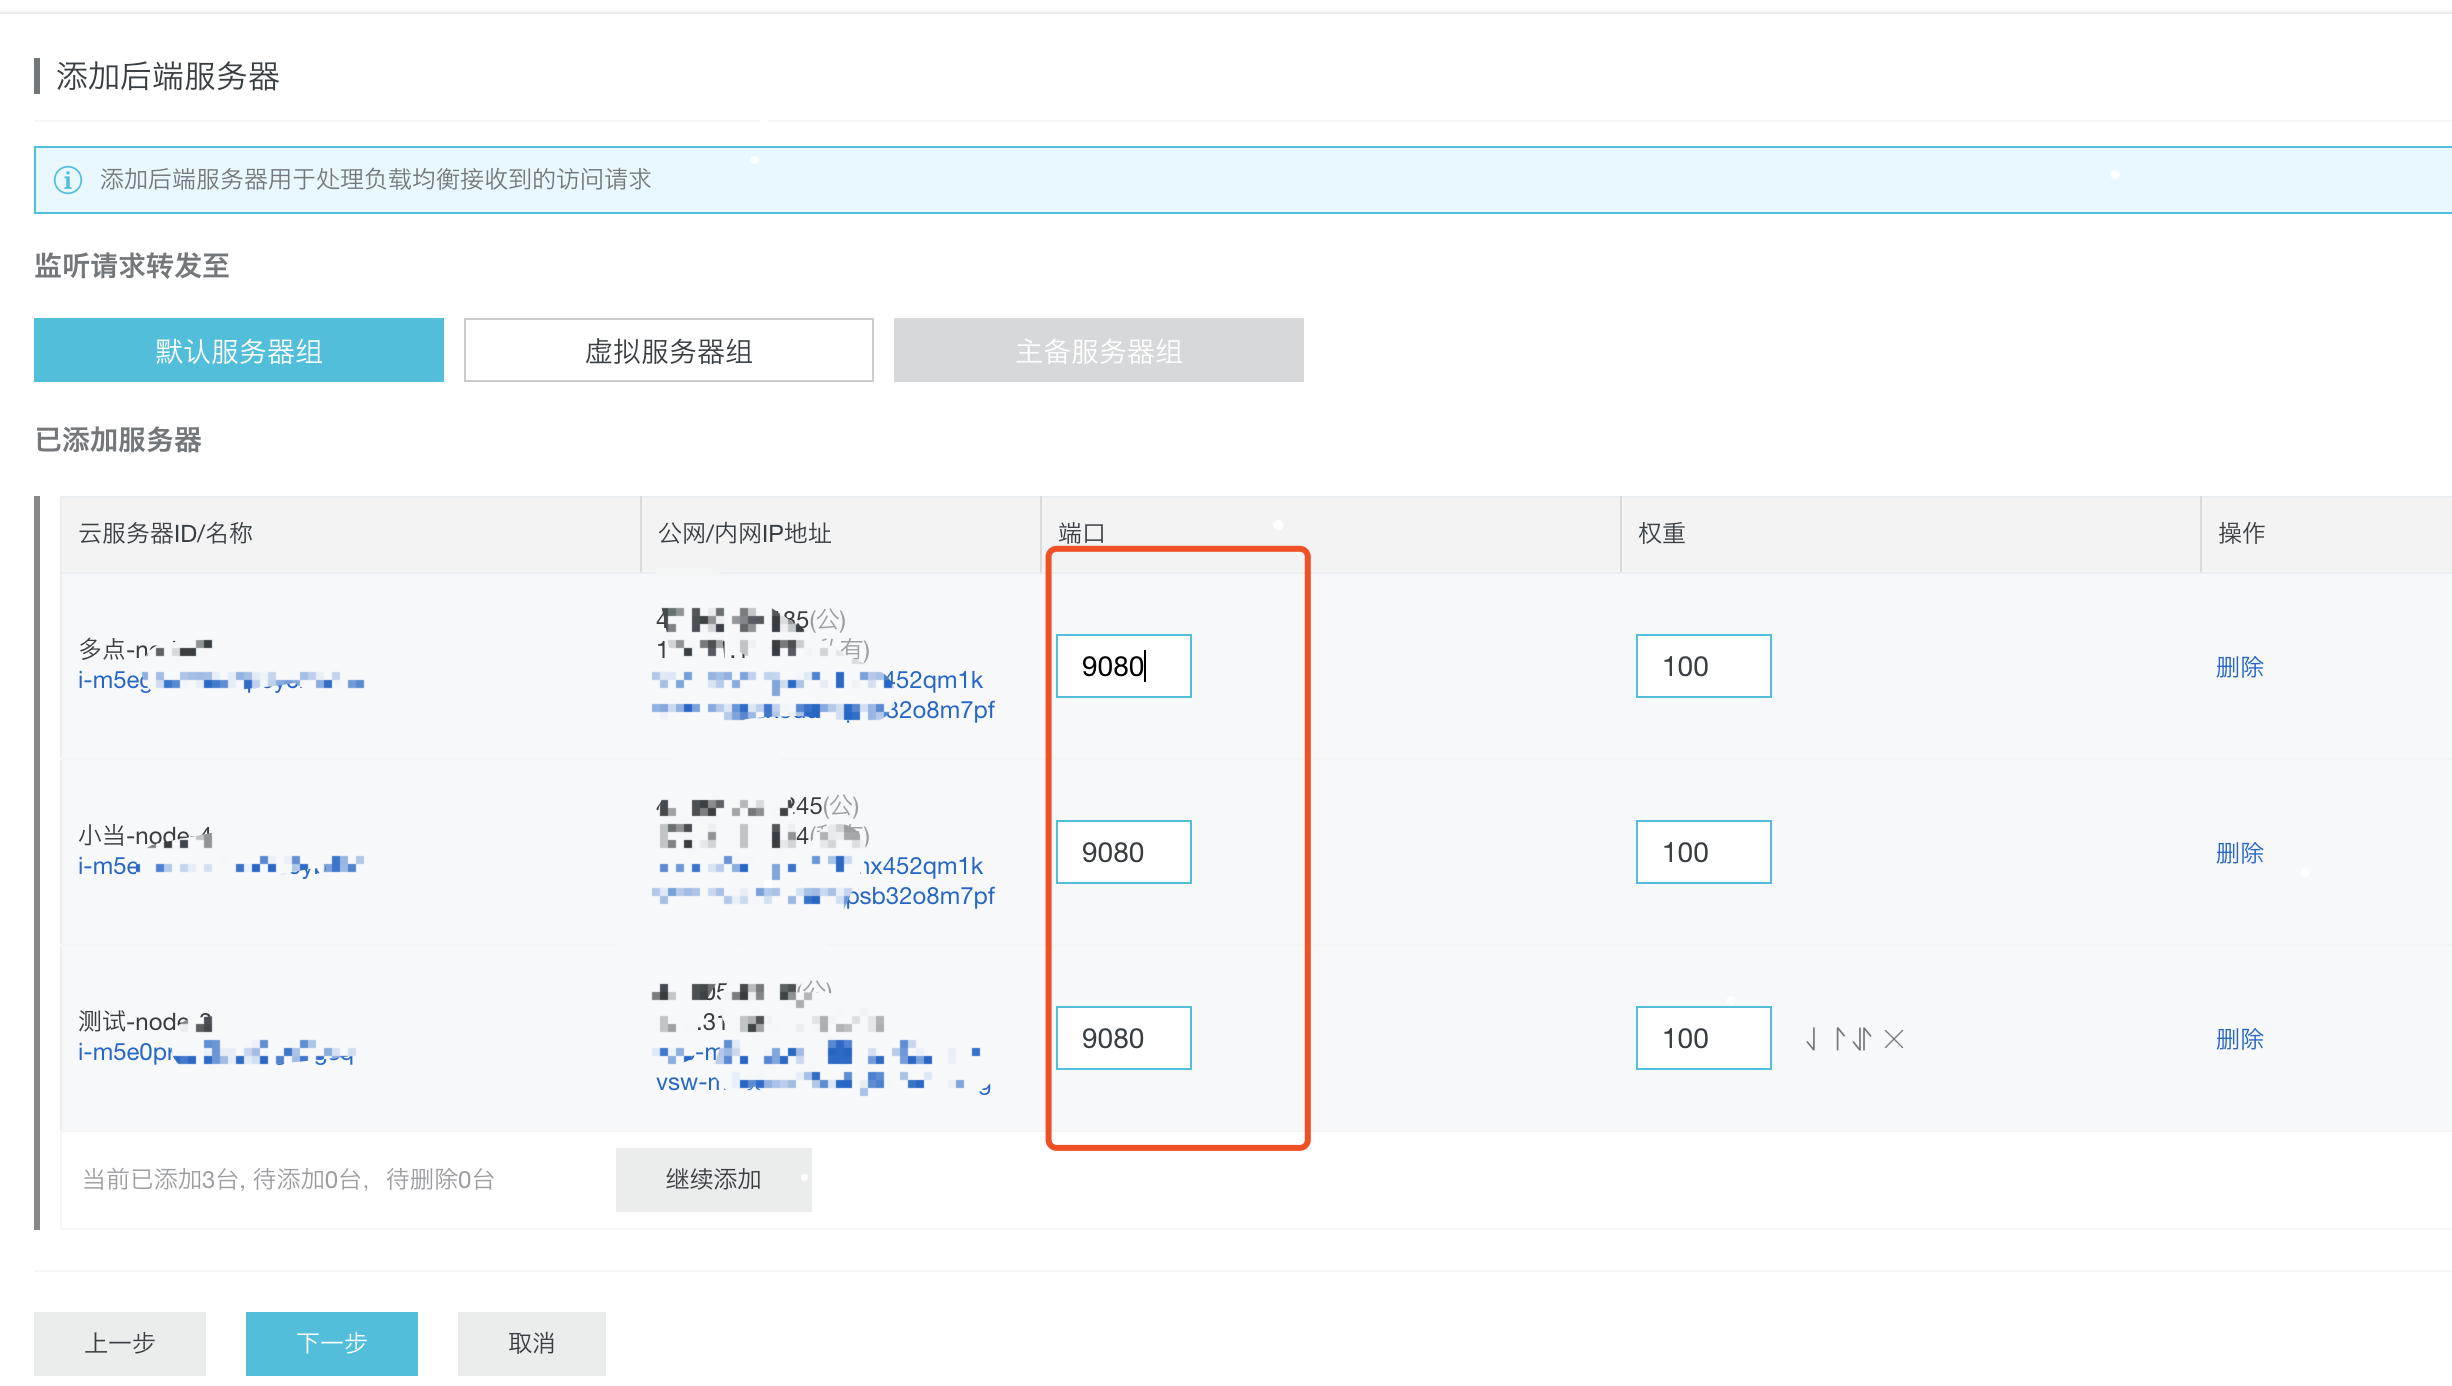Click the down-arrow icon beside the third weight
The height and width of the screenshot is (1386, 2452).
1812,1040
